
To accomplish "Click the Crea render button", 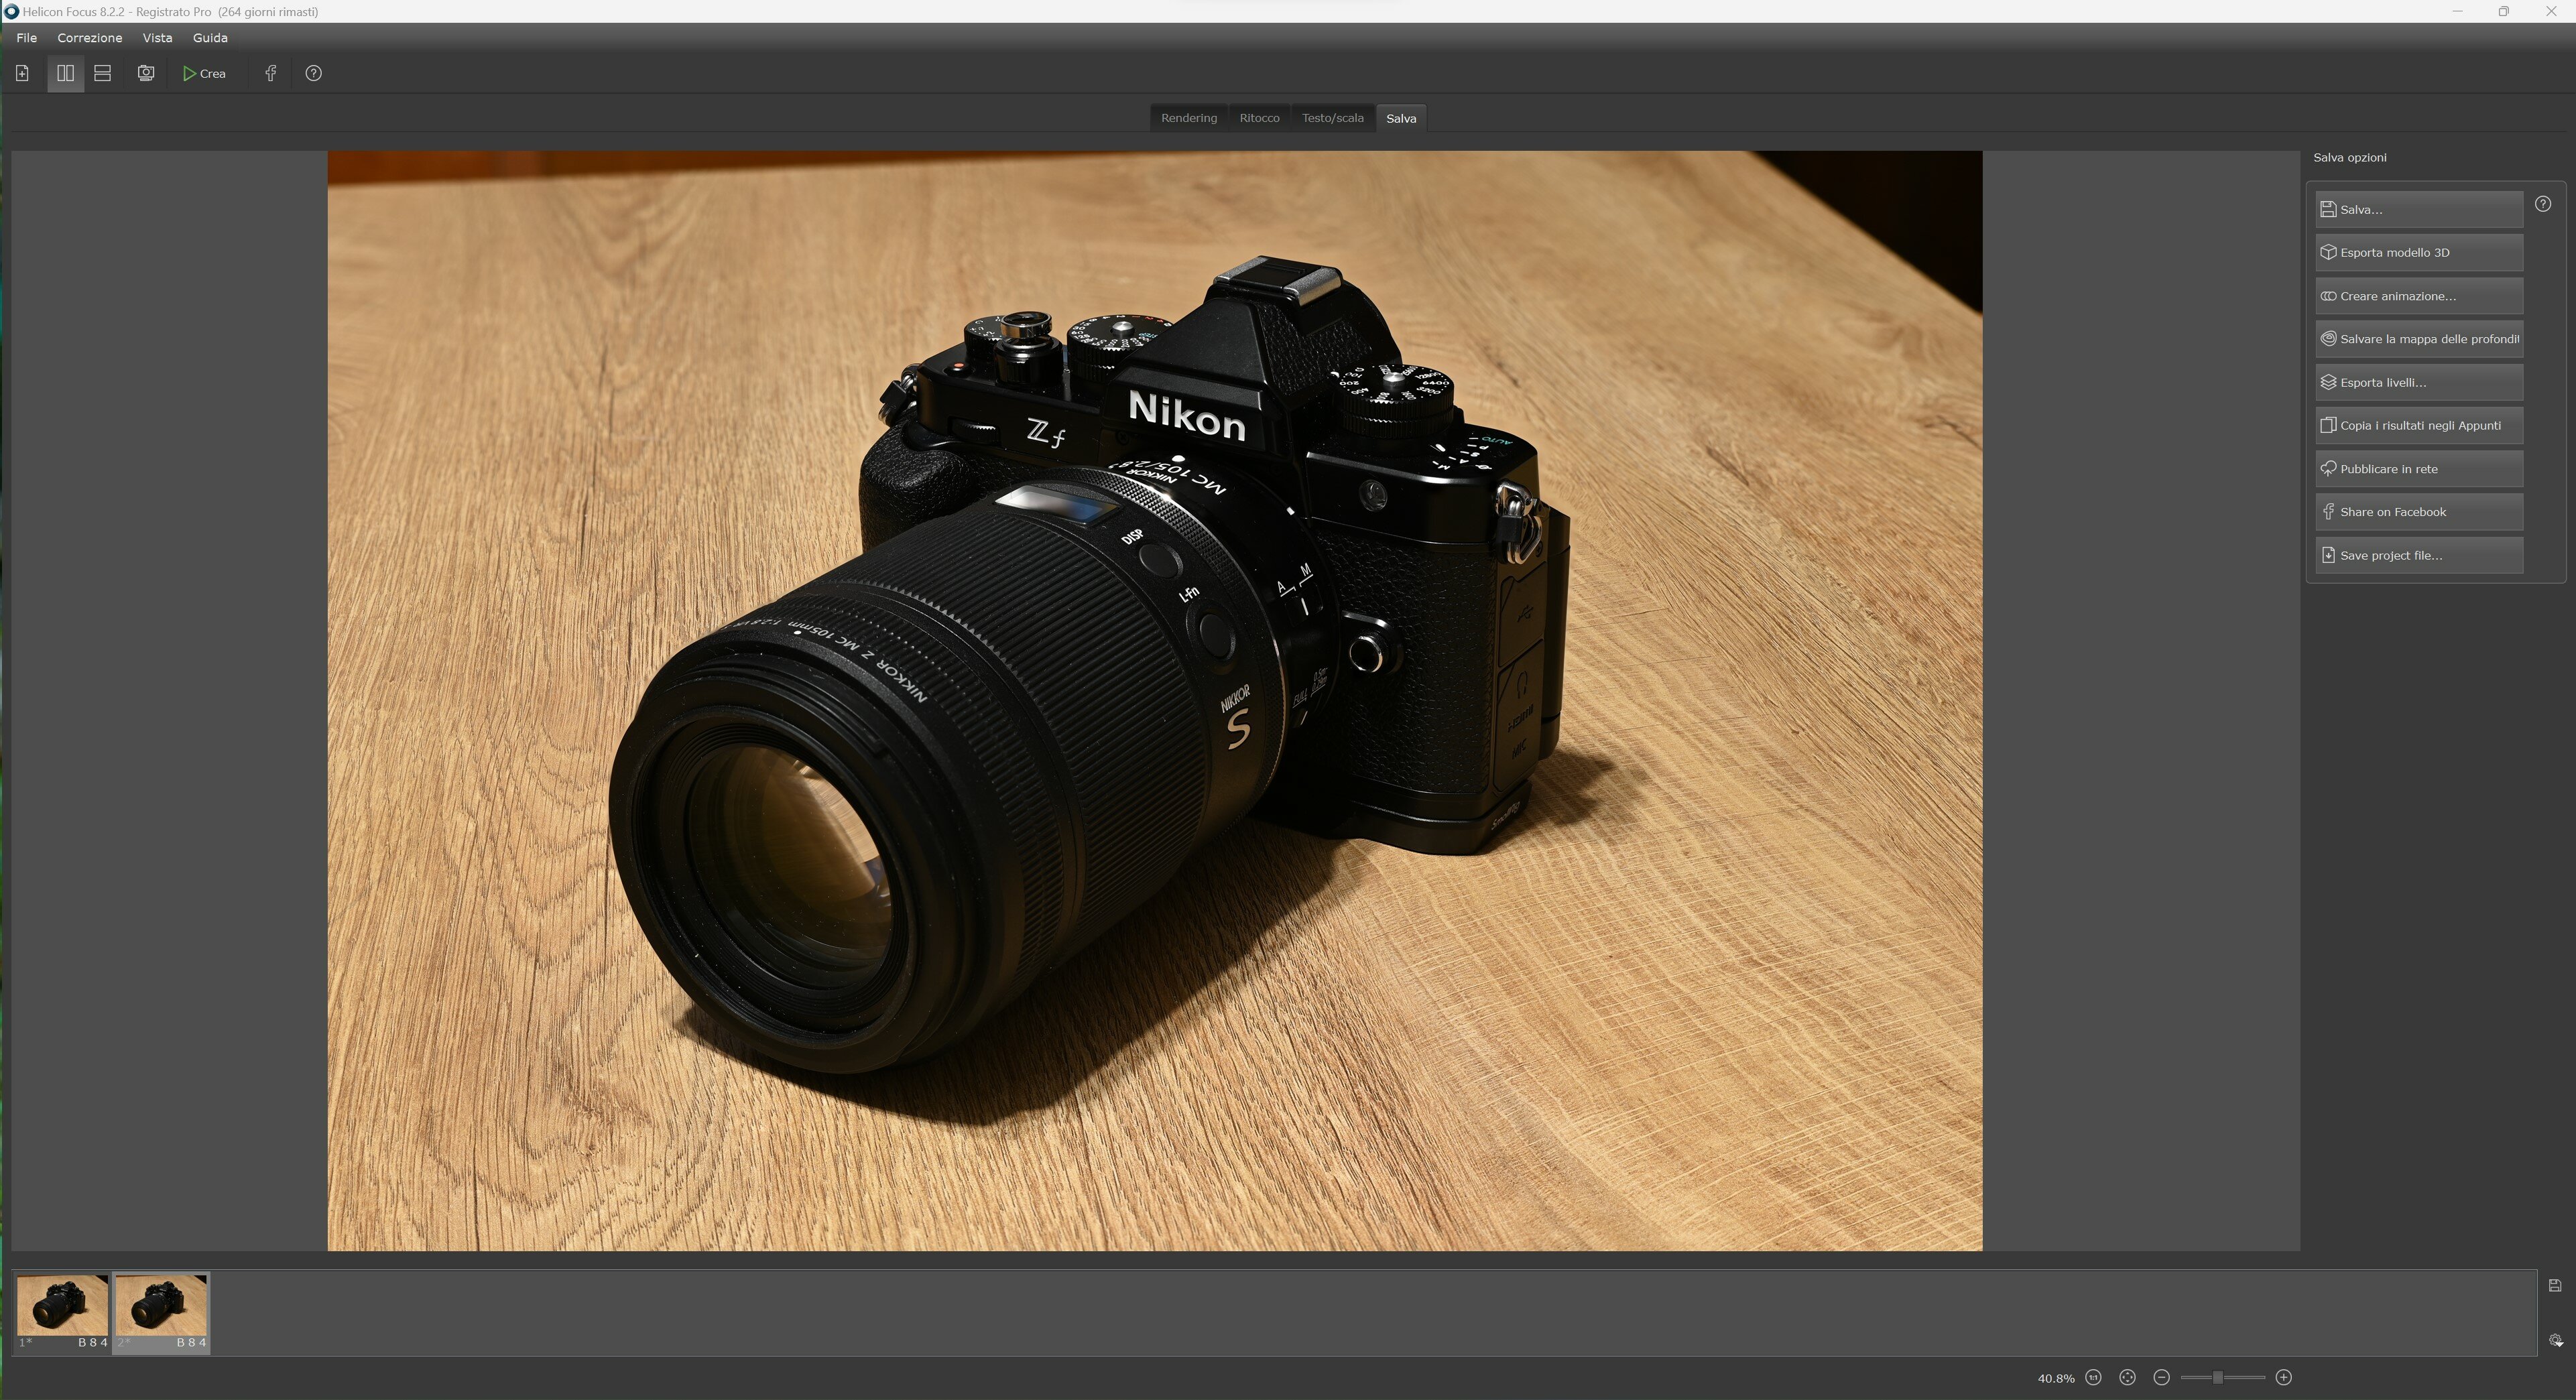I will pyautogui.click(x=205, y=73).
